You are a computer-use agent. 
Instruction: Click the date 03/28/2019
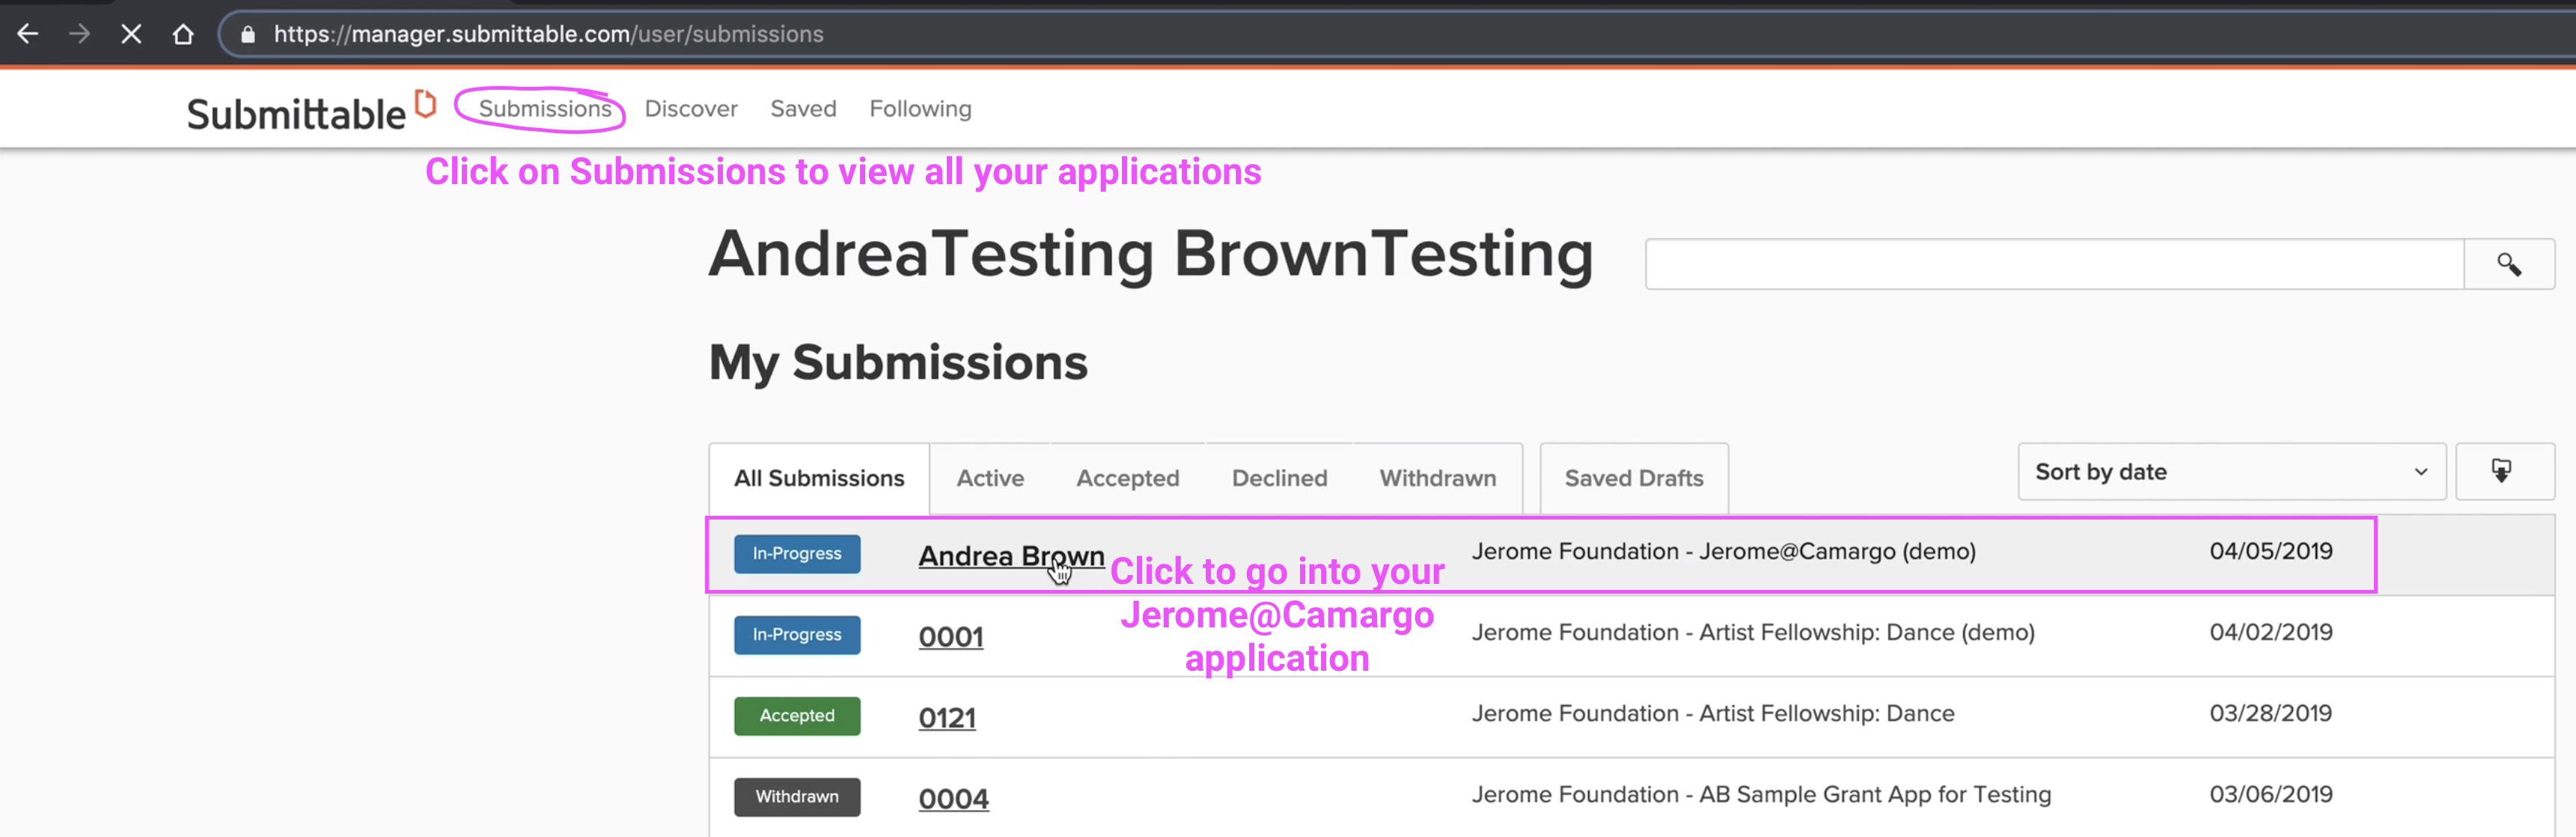coord(2271,713)
